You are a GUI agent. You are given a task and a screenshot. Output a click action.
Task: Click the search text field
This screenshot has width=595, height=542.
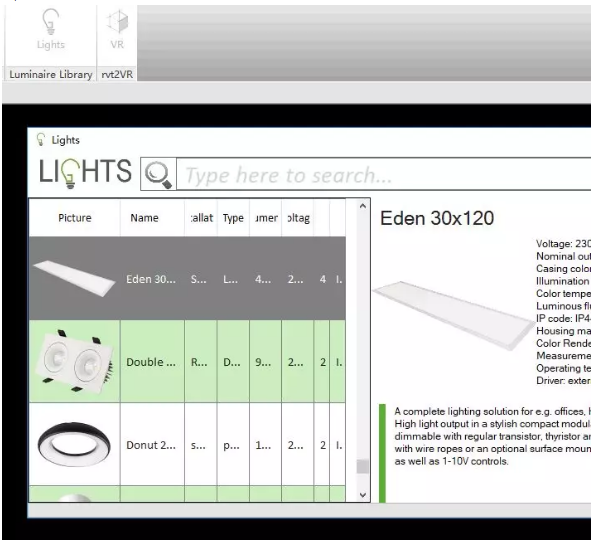point(384,174)
